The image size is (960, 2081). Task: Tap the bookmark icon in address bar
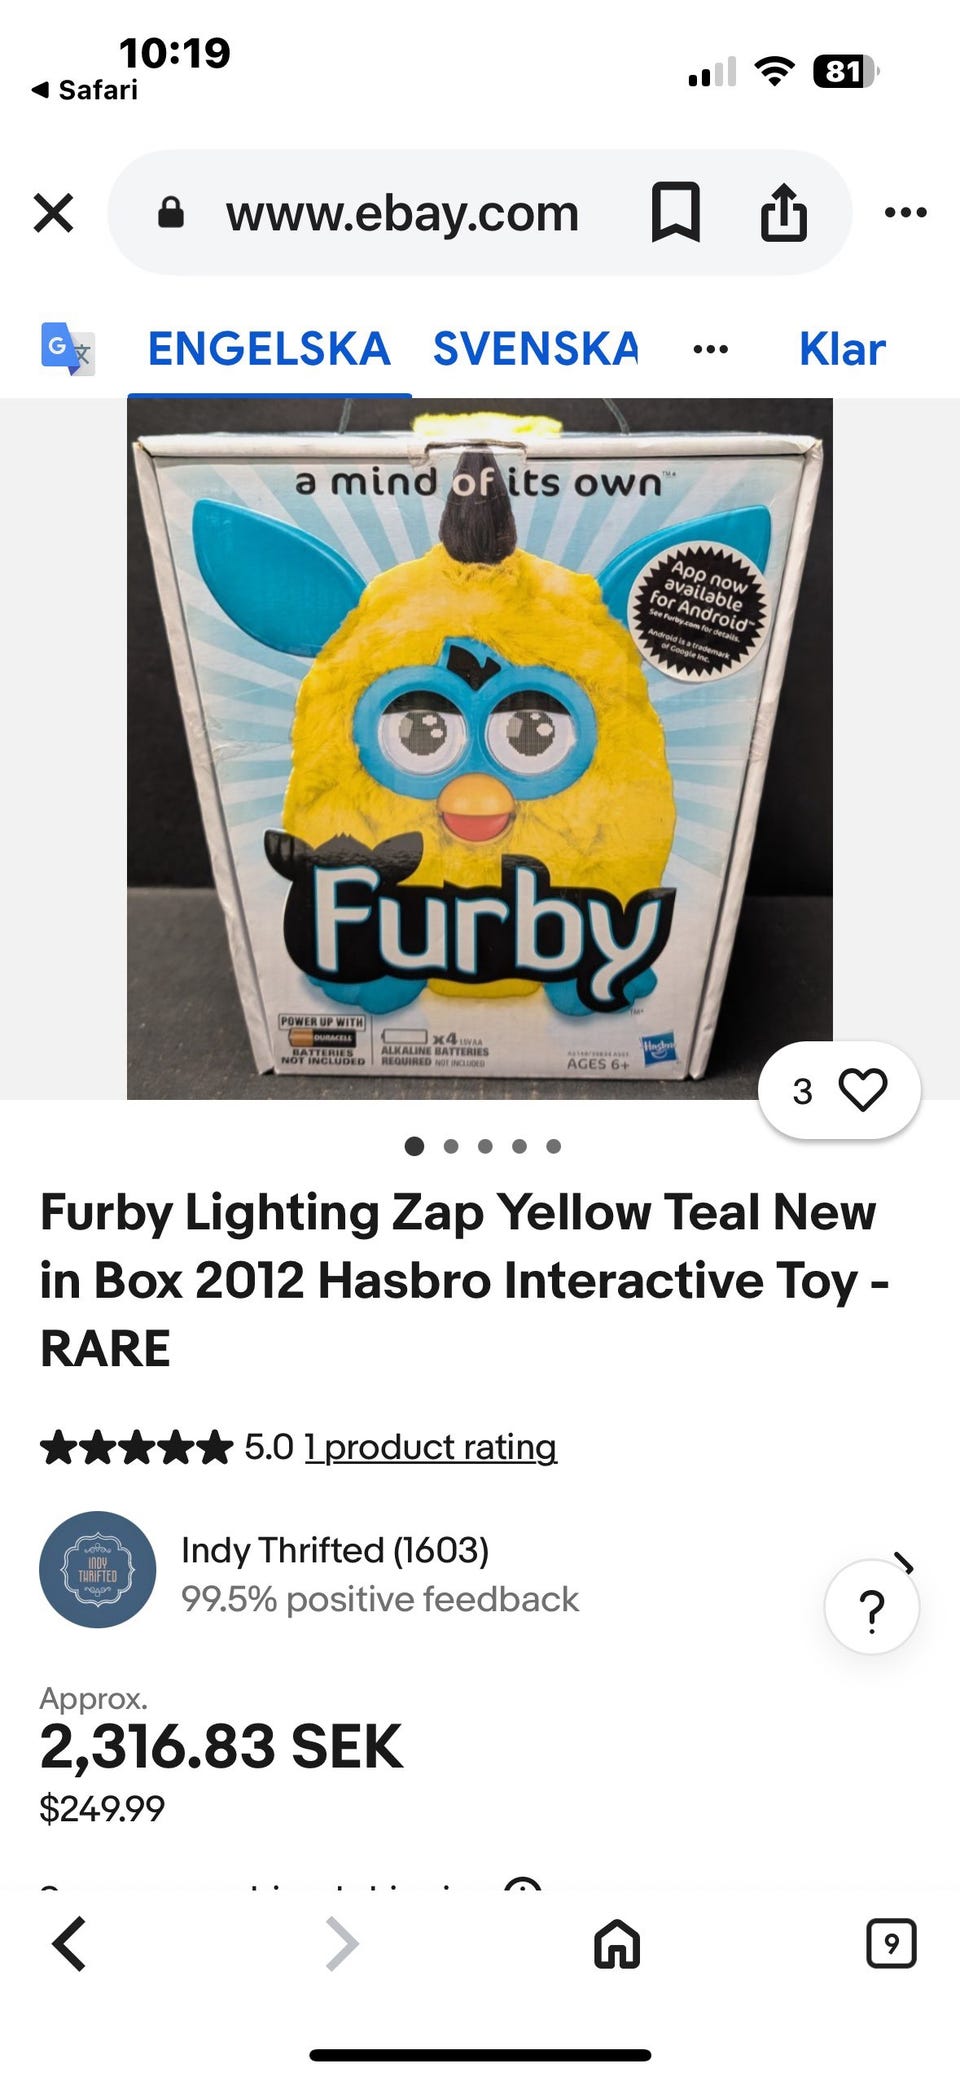676,212
